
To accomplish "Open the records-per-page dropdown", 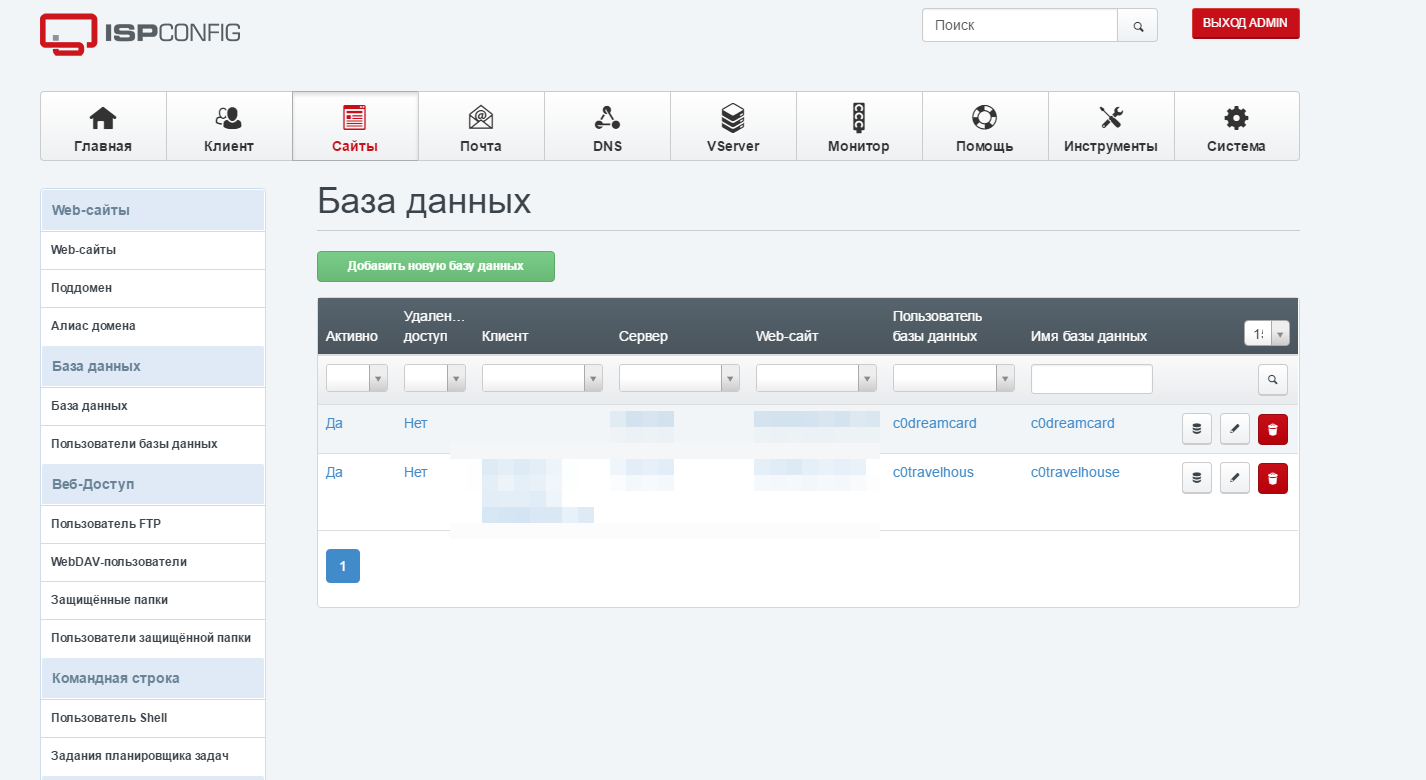I will click(x=1267, y=333).
